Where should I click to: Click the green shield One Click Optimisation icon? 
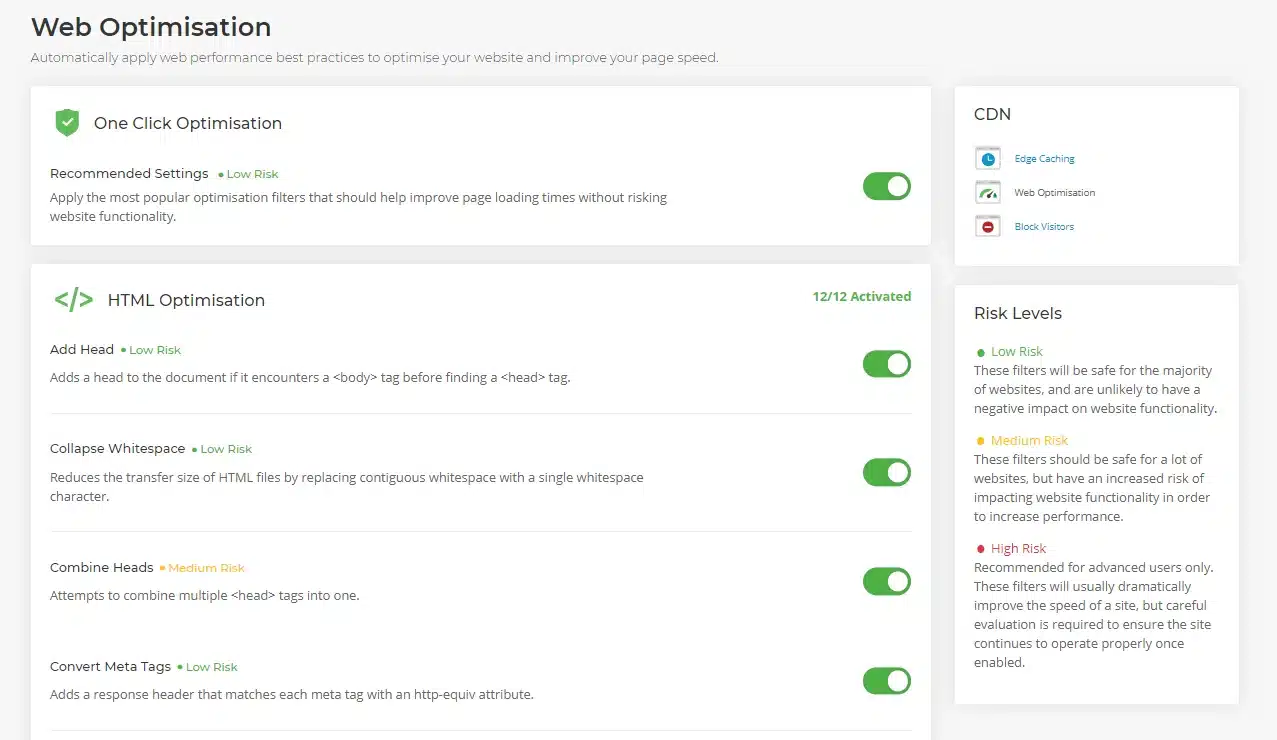click(67, 123)
